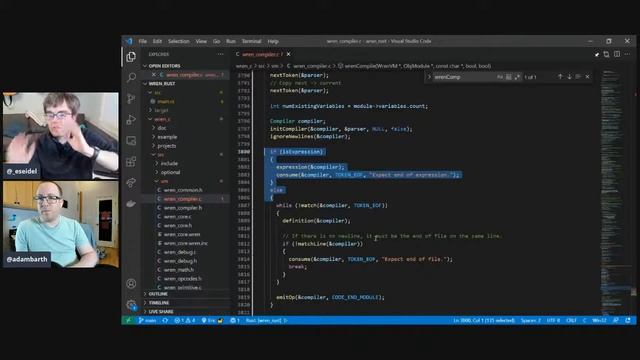Open editor more actions ellipsis menu

pyautogui.click(x=627, y=54)
